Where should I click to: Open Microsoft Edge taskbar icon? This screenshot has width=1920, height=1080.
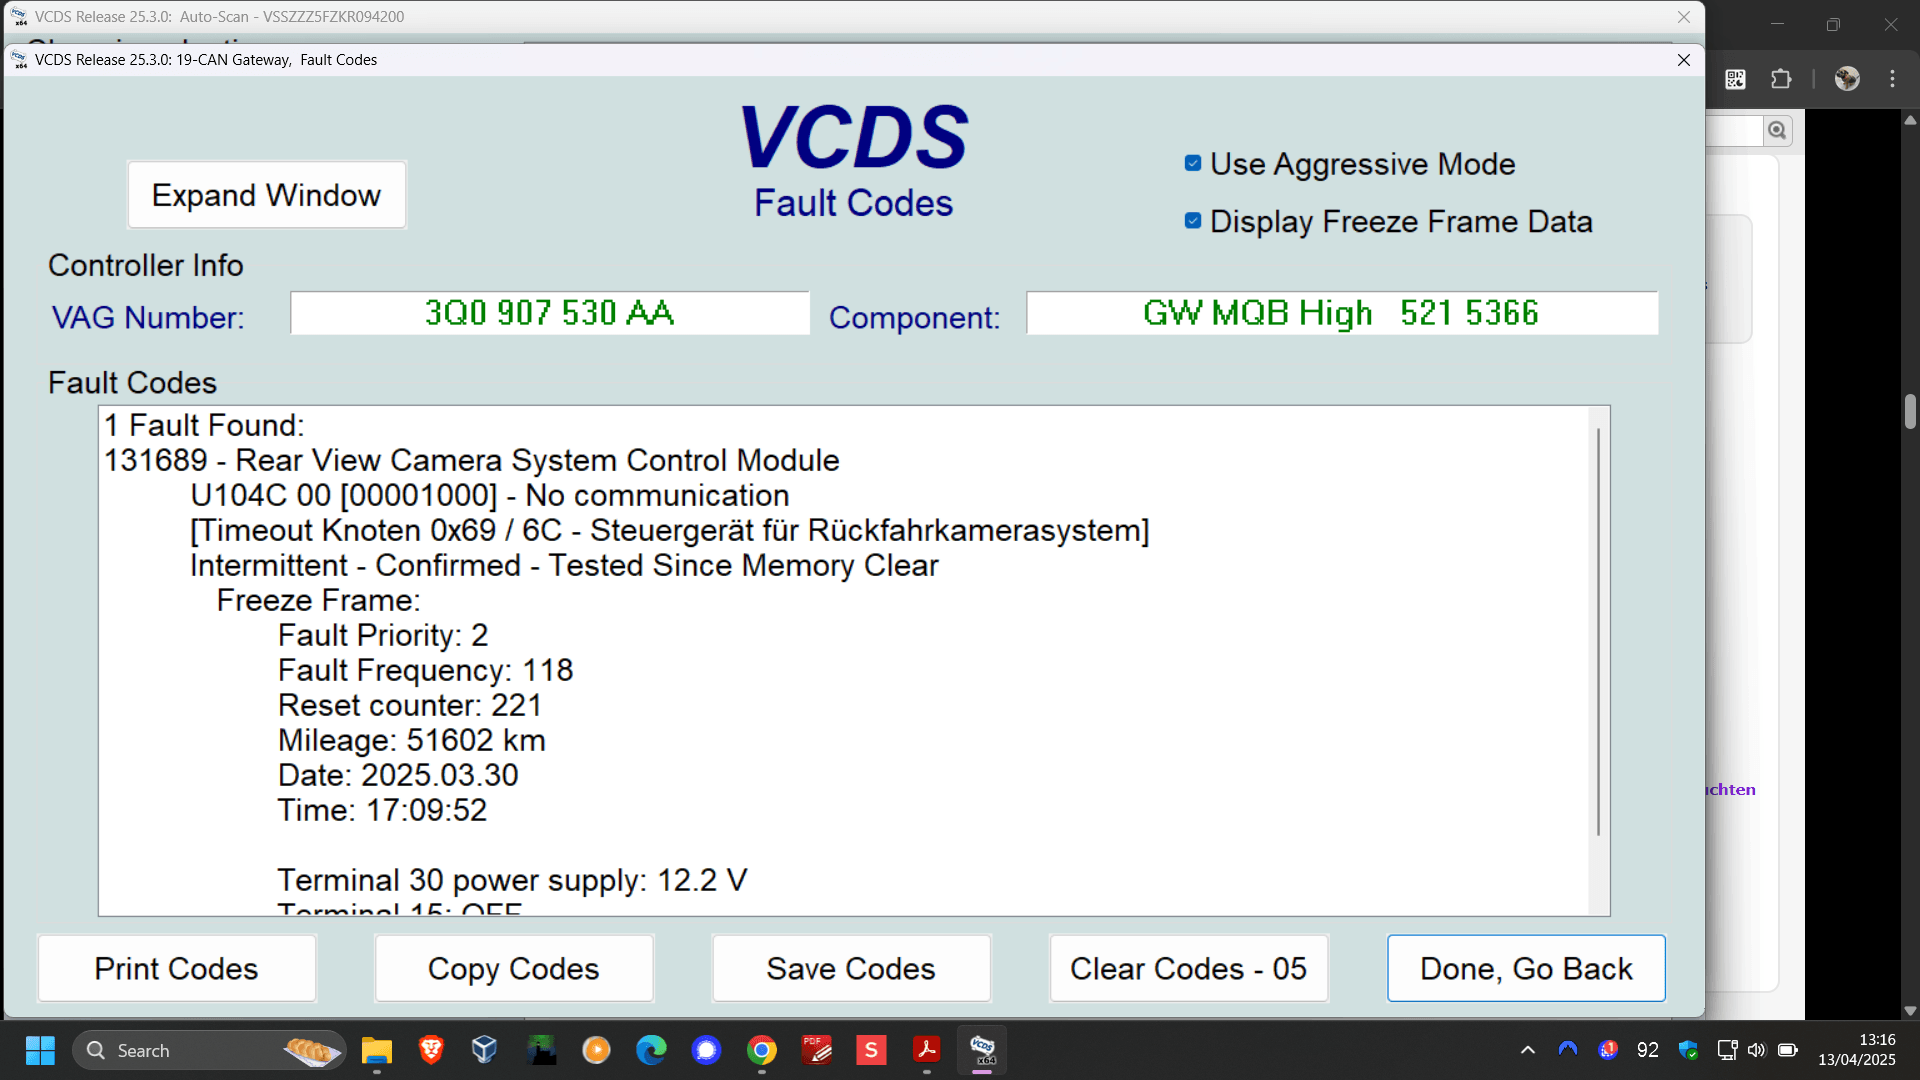[651, 1050]
